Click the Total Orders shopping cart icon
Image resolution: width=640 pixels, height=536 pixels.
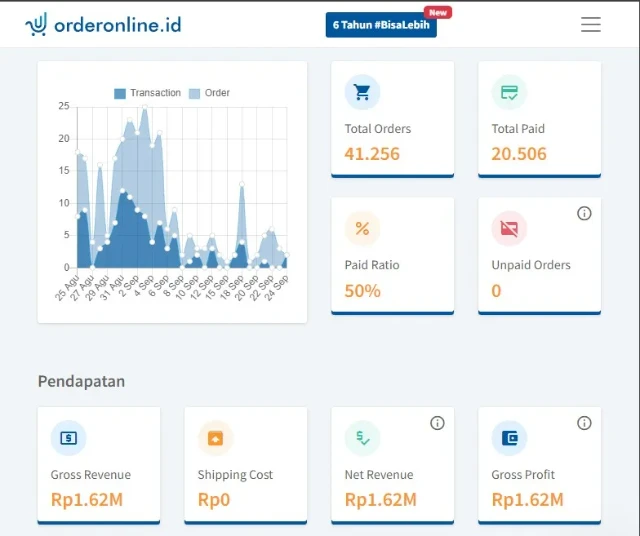pos(362,93)
